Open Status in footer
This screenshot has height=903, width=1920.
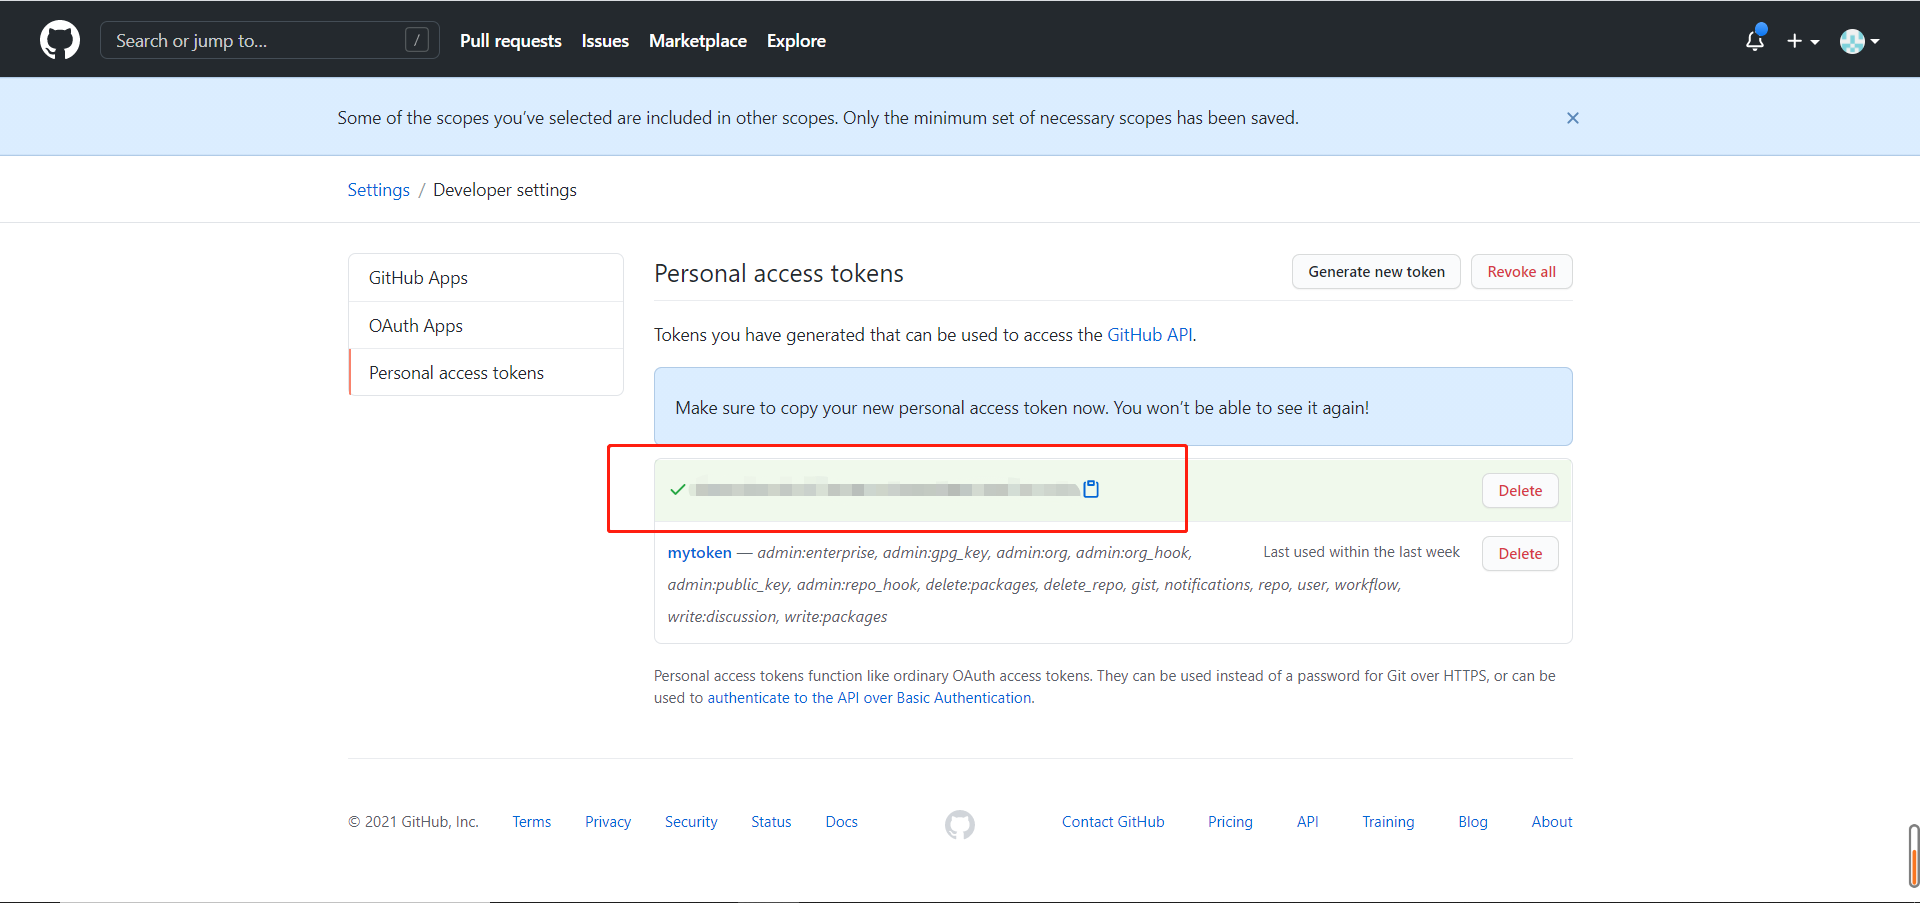tap(771, 822)
